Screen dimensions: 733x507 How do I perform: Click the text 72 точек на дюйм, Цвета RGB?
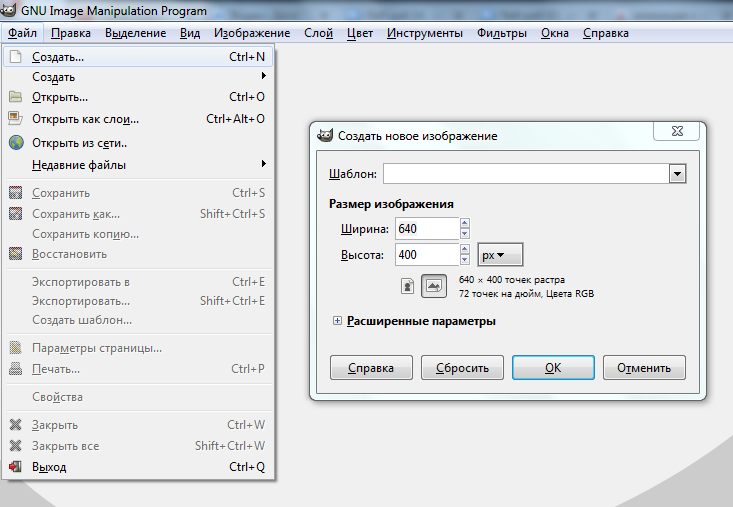(526, 293)
